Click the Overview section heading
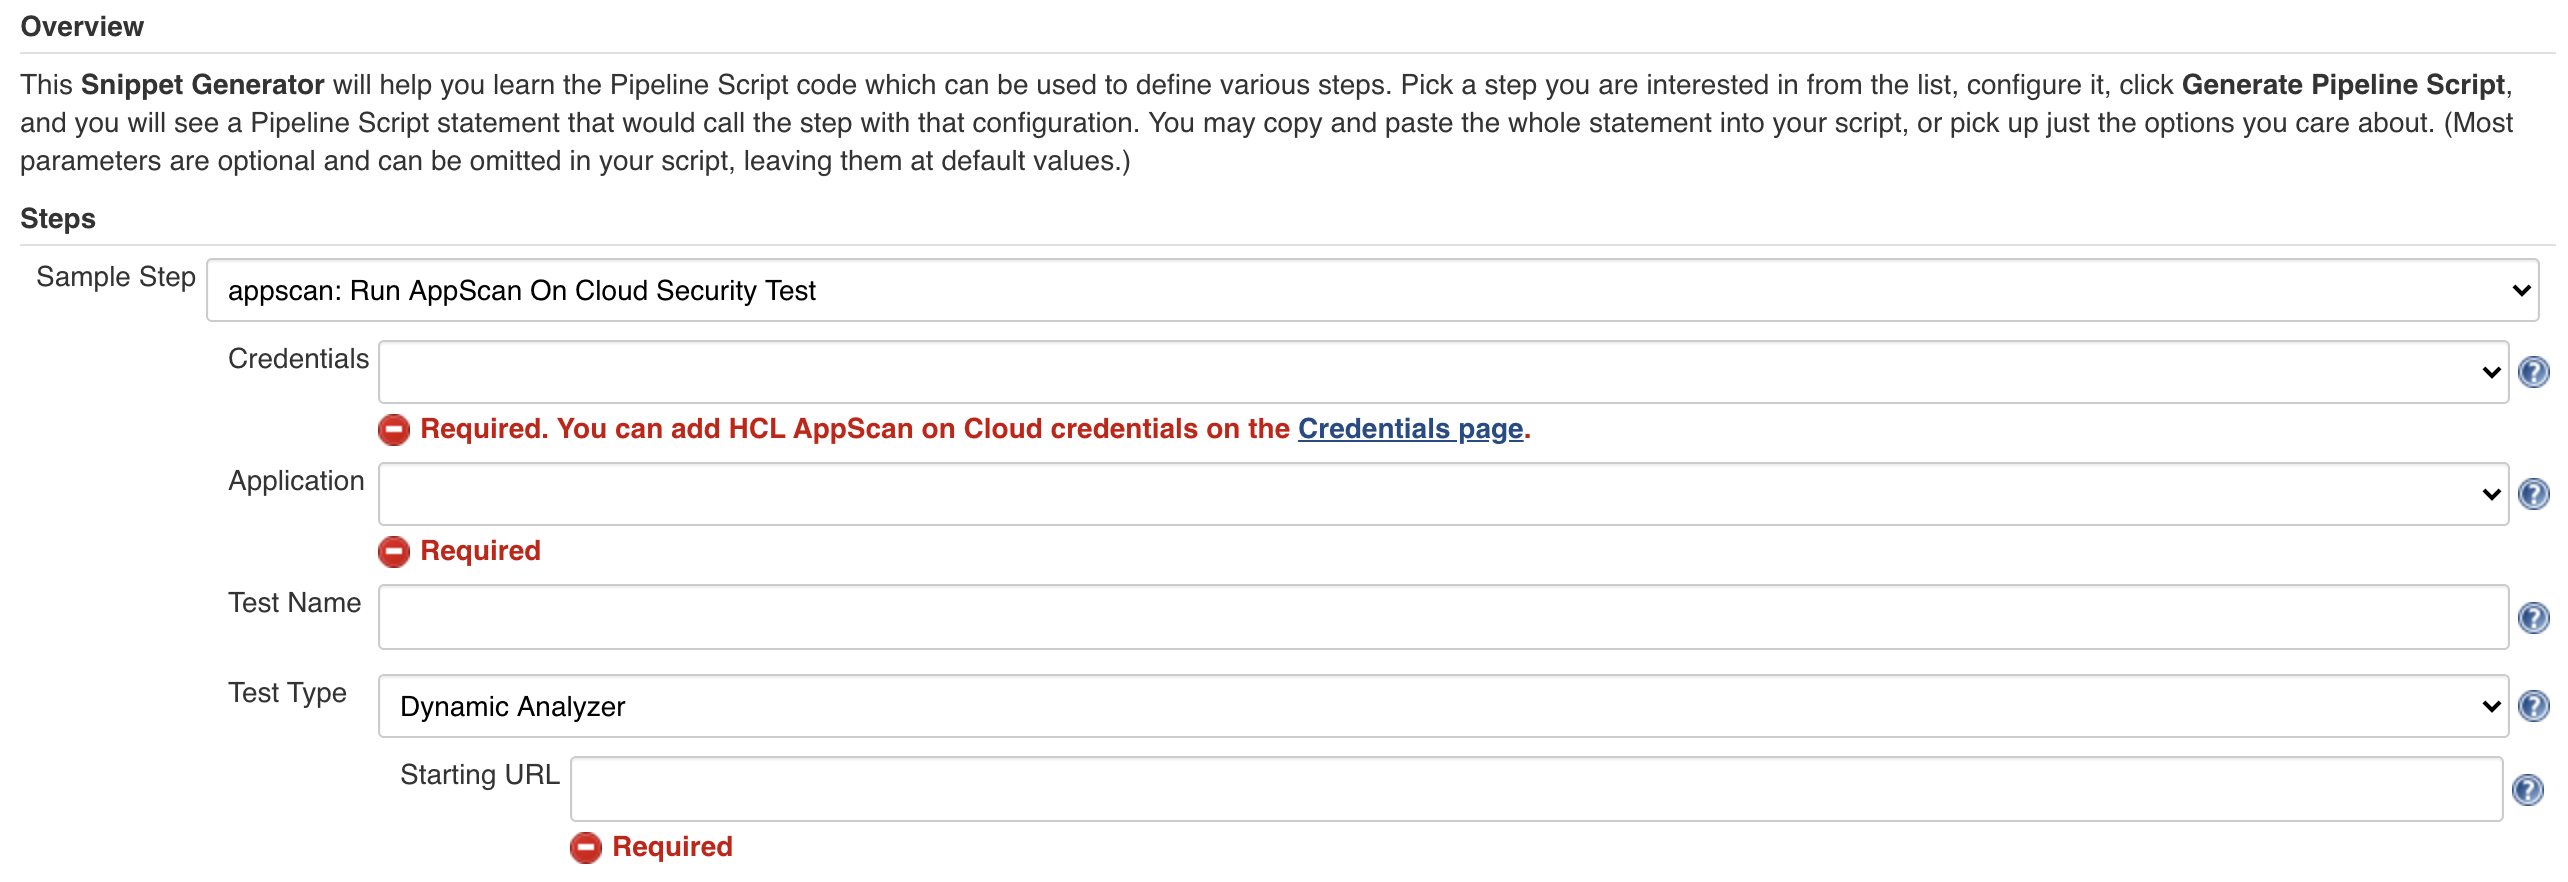 coord(82,27)
